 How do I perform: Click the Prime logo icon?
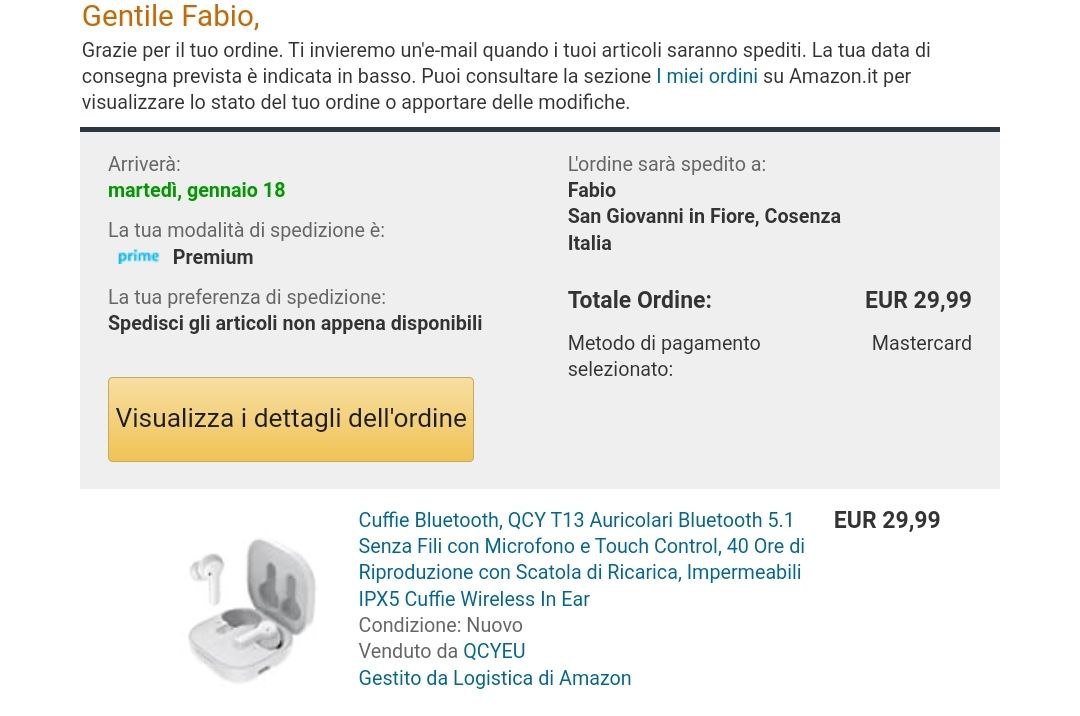pos(138,257)
